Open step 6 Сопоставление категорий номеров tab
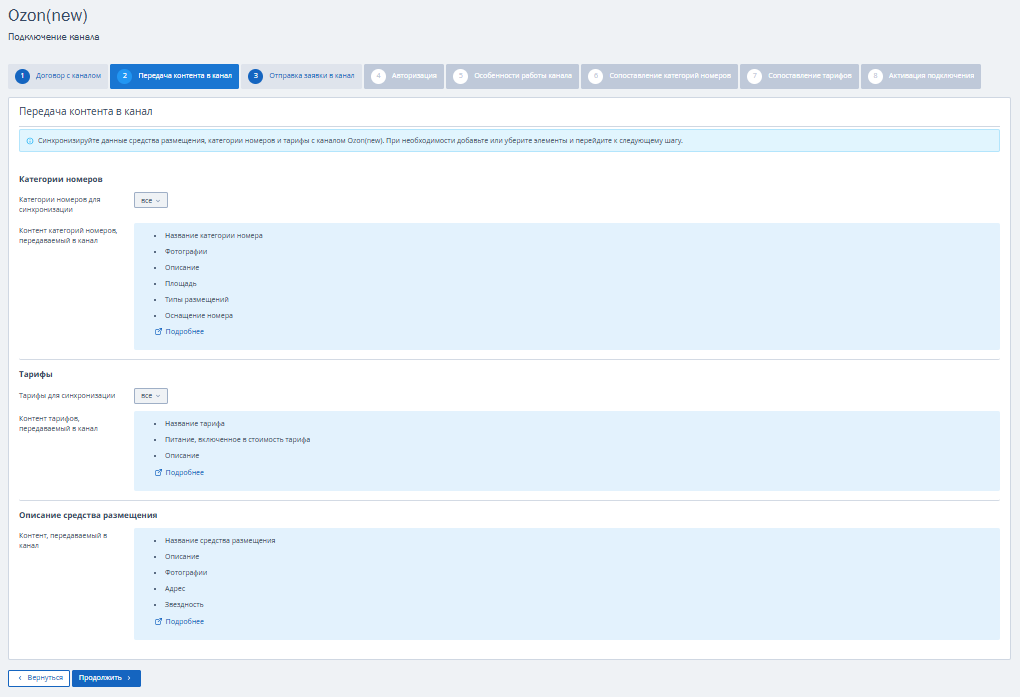The image size is (1020, 697). [660, 76]
